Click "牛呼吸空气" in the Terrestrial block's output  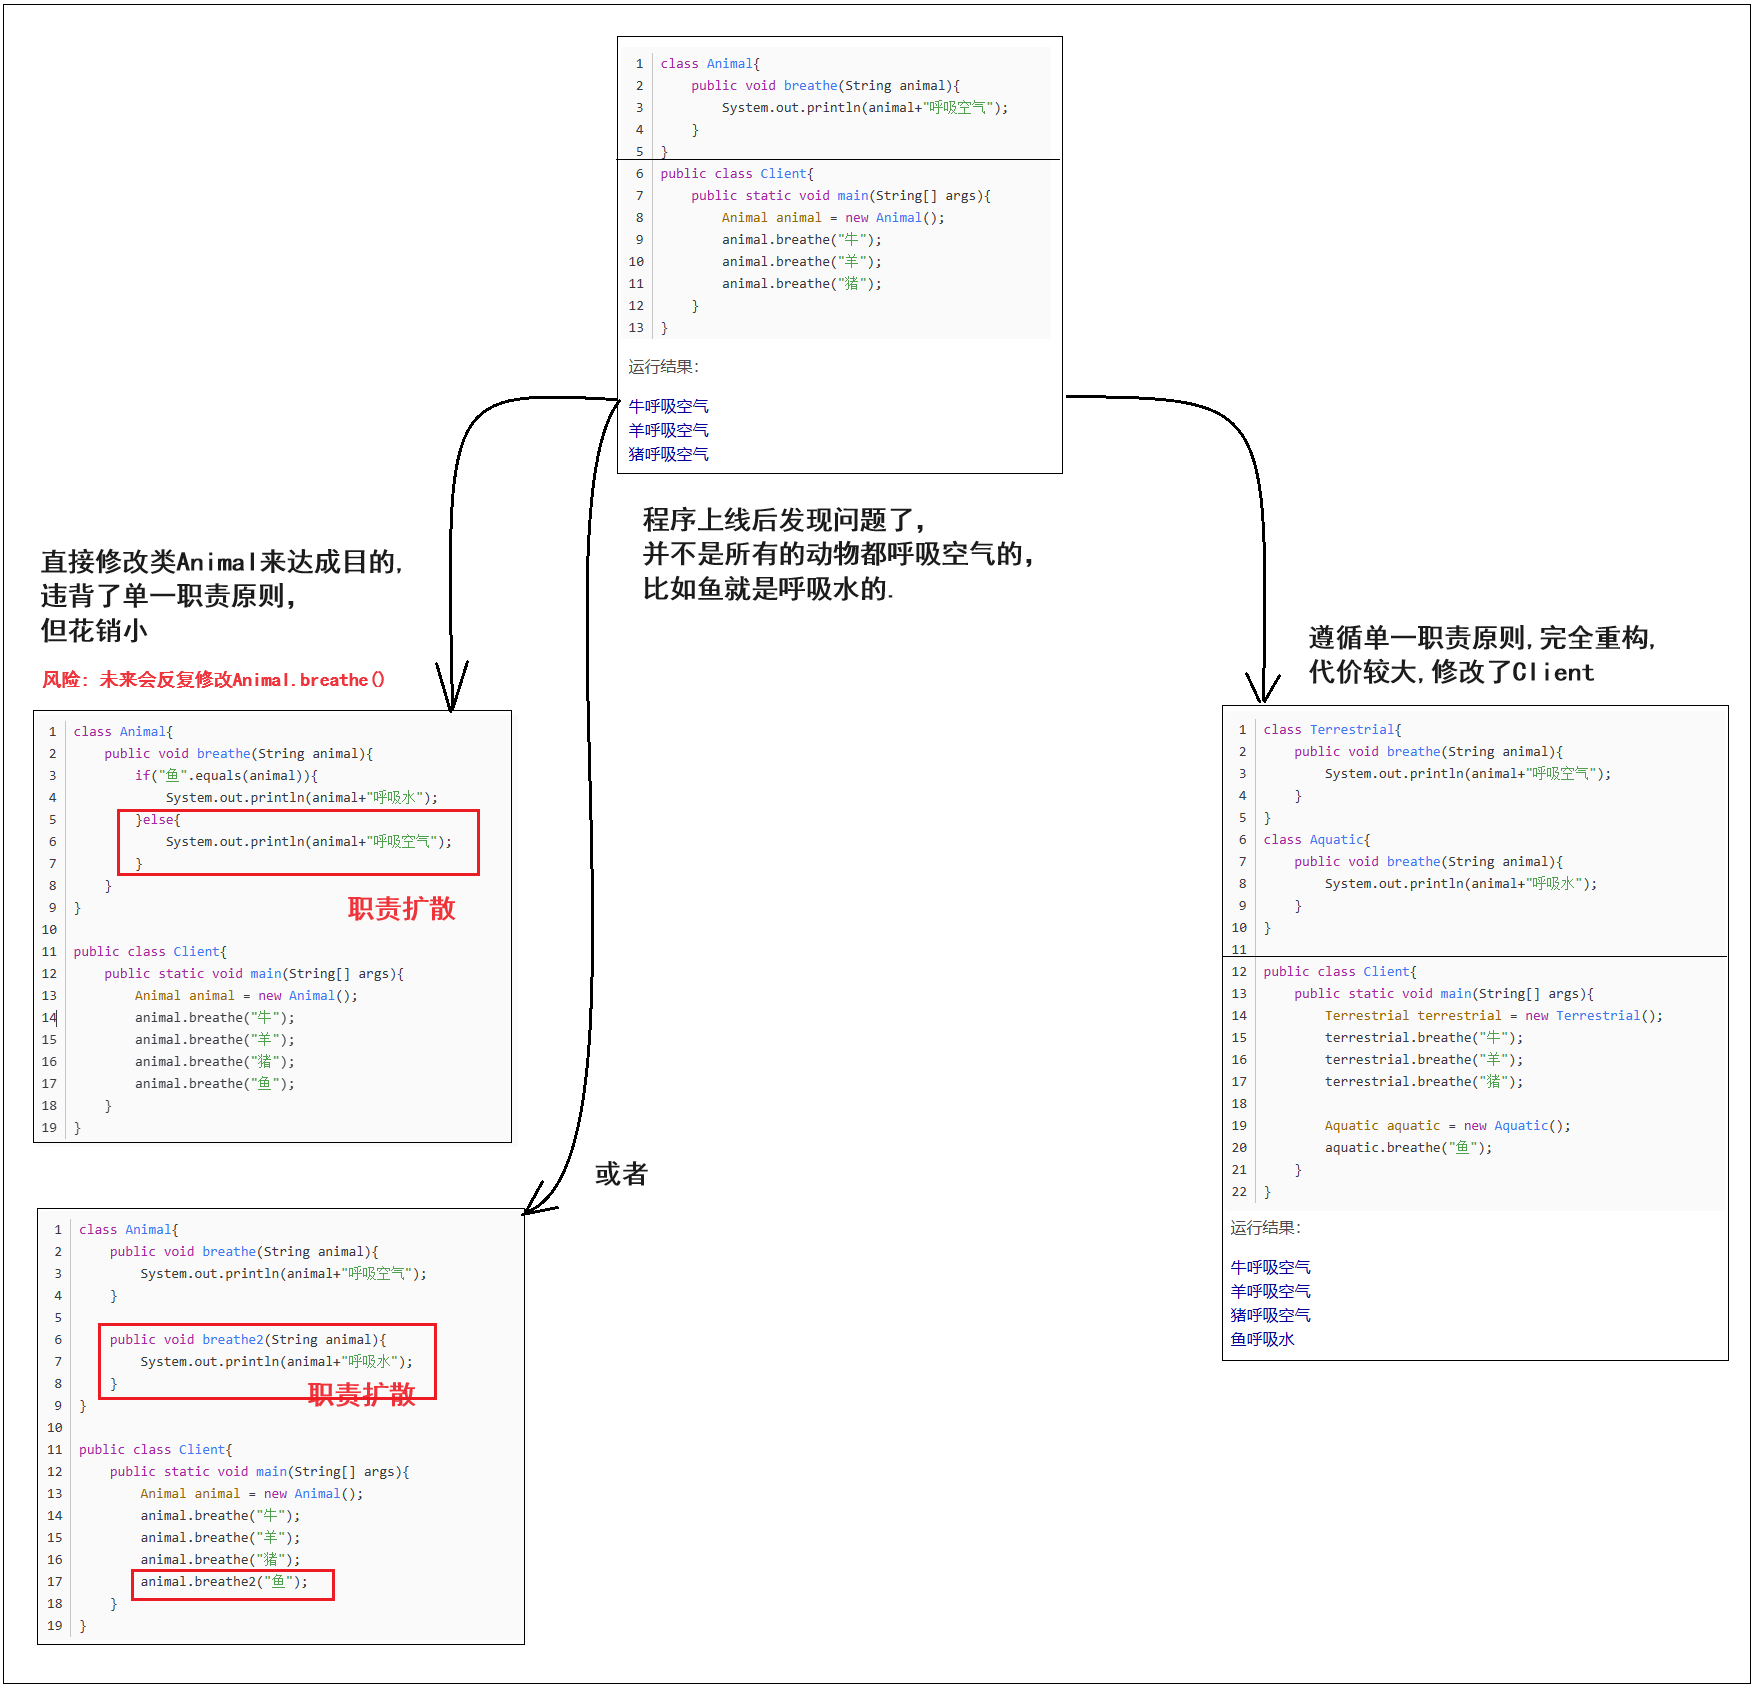pos(1270,1268)
